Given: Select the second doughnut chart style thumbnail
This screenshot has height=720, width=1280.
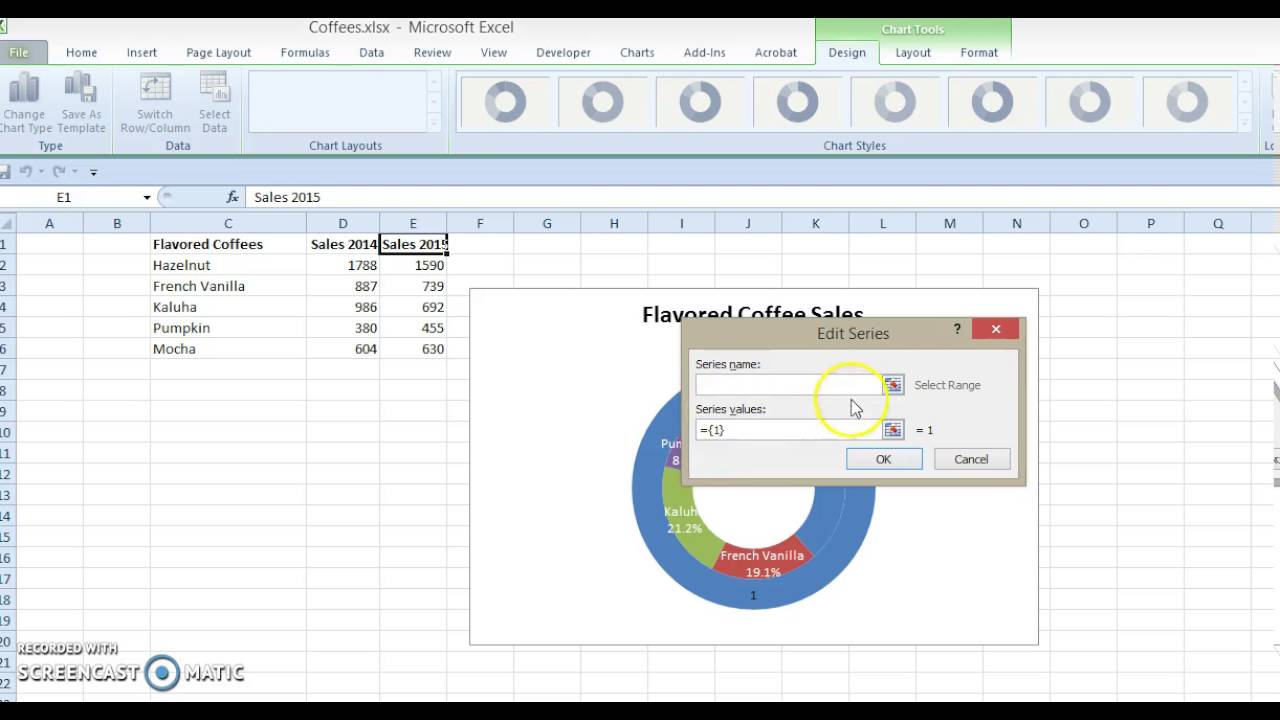Looking at the screenshot, I should tap(602, 102).
